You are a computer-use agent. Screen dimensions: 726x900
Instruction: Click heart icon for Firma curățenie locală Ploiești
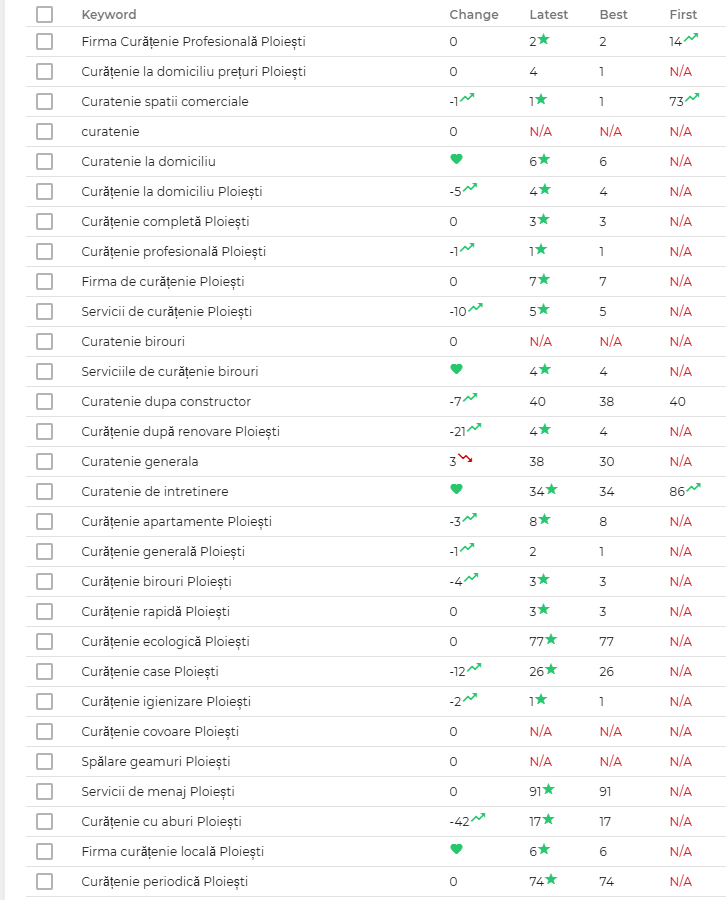click(456, 849)
